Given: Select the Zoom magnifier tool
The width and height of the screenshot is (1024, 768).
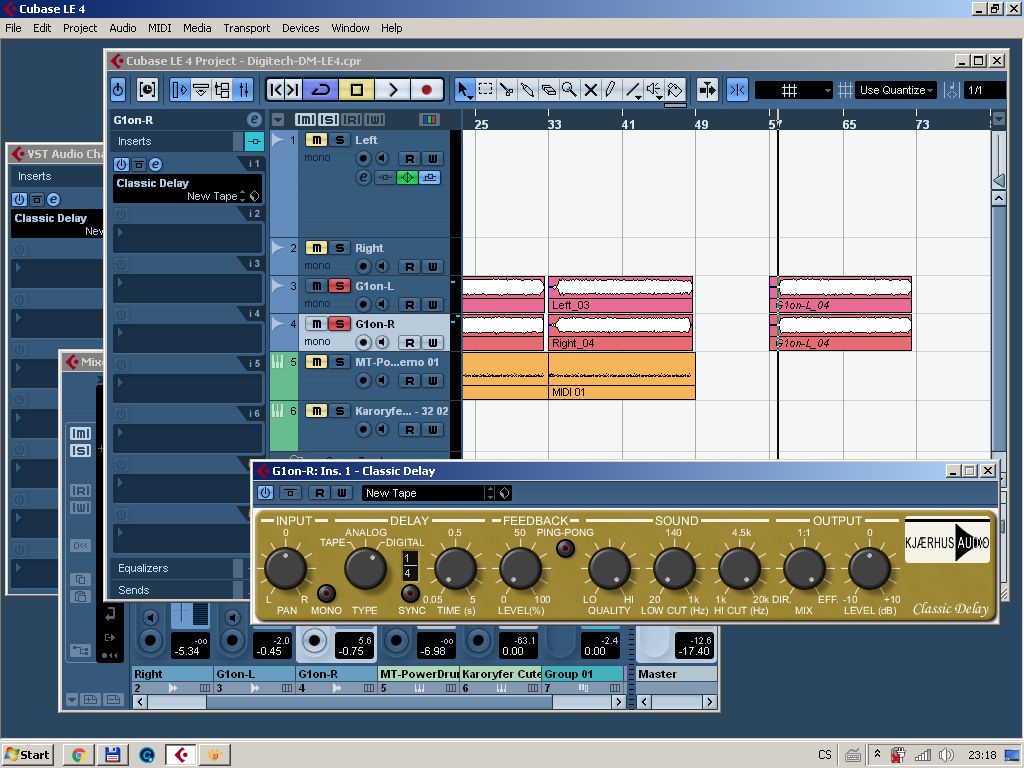Looking at the screenshot, I should click(569, 90).
